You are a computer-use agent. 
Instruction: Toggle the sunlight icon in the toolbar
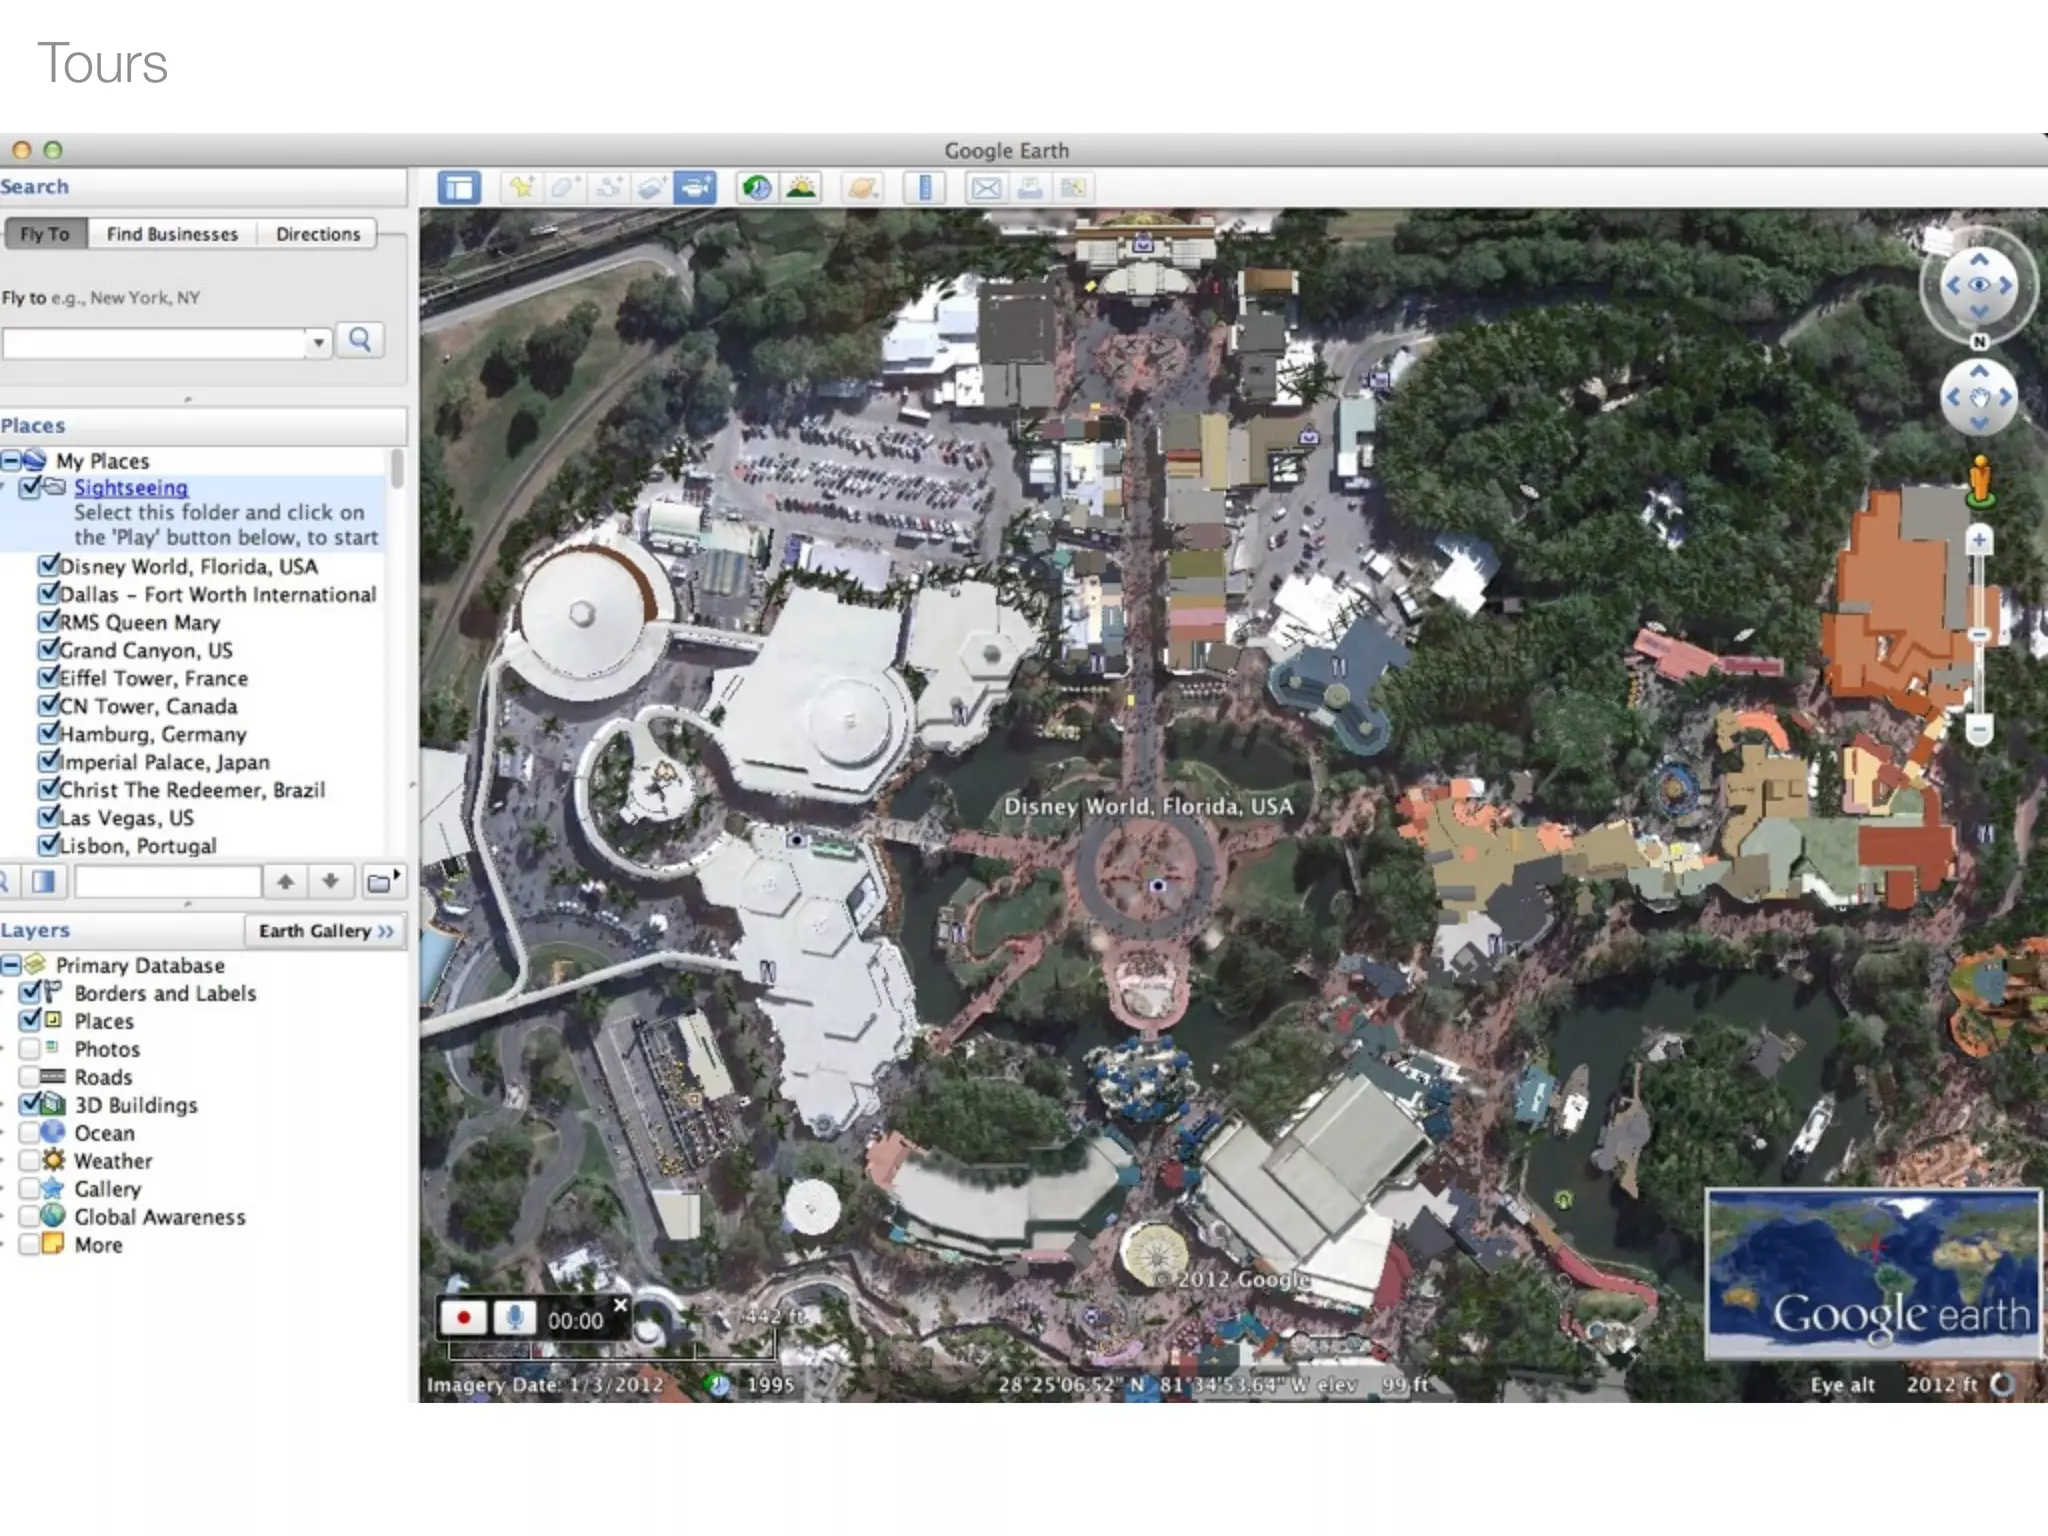801,188
